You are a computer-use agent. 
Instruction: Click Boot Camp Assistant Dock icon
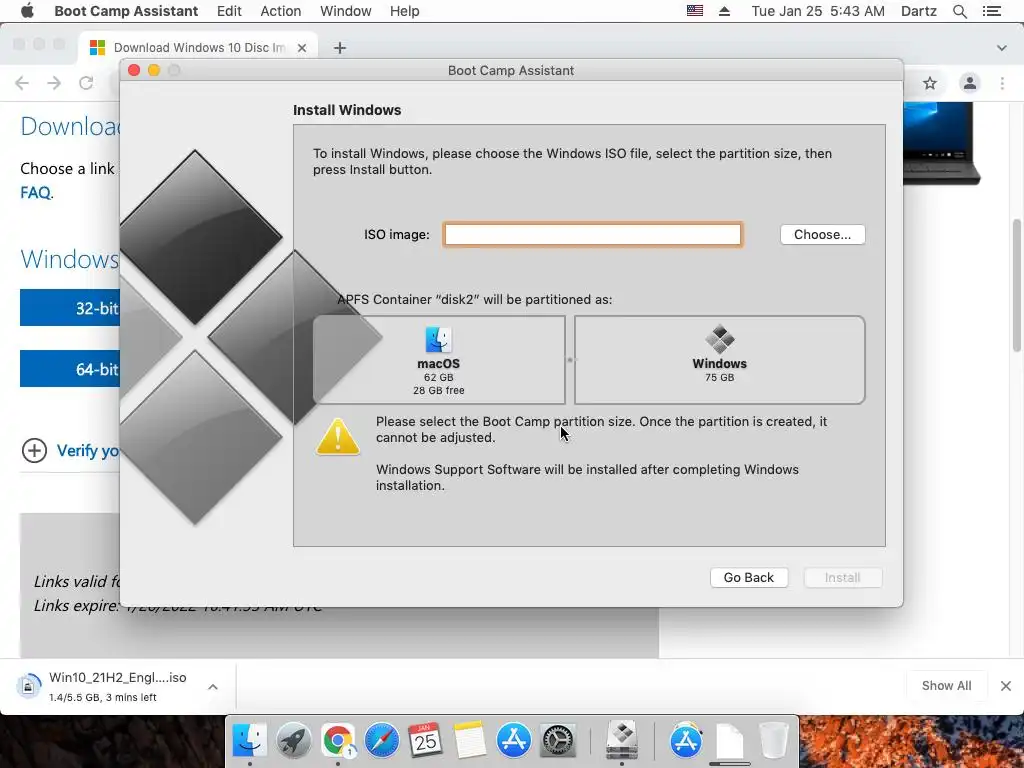coord(622,741)
